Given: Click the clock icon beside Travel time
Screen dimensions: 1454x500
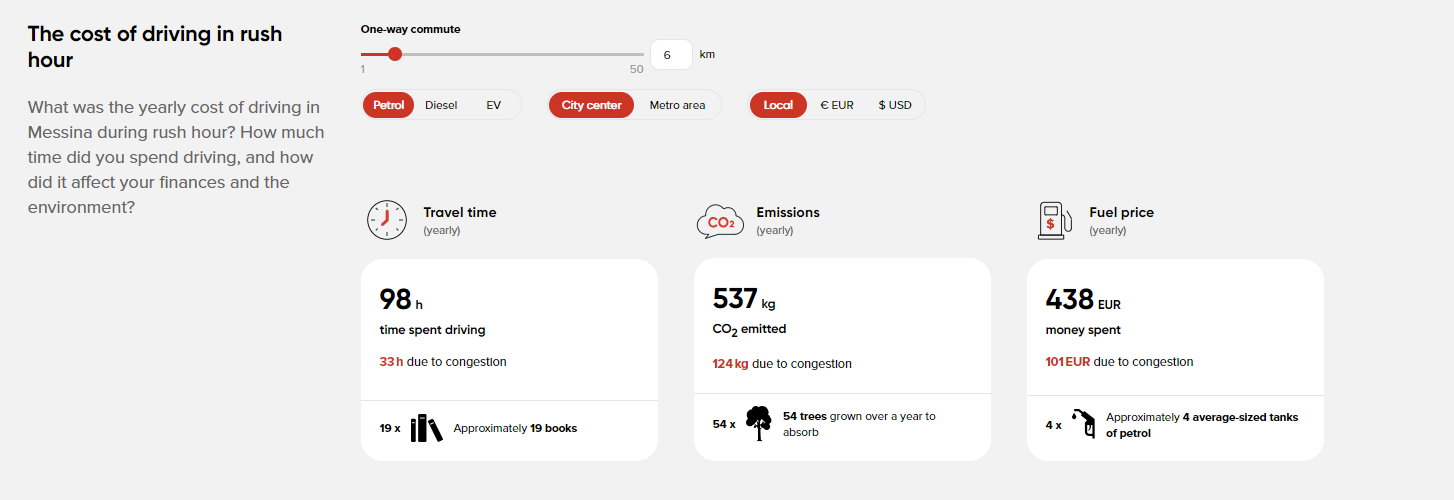Looking at the screenshot, I should (x=387, y=220).
